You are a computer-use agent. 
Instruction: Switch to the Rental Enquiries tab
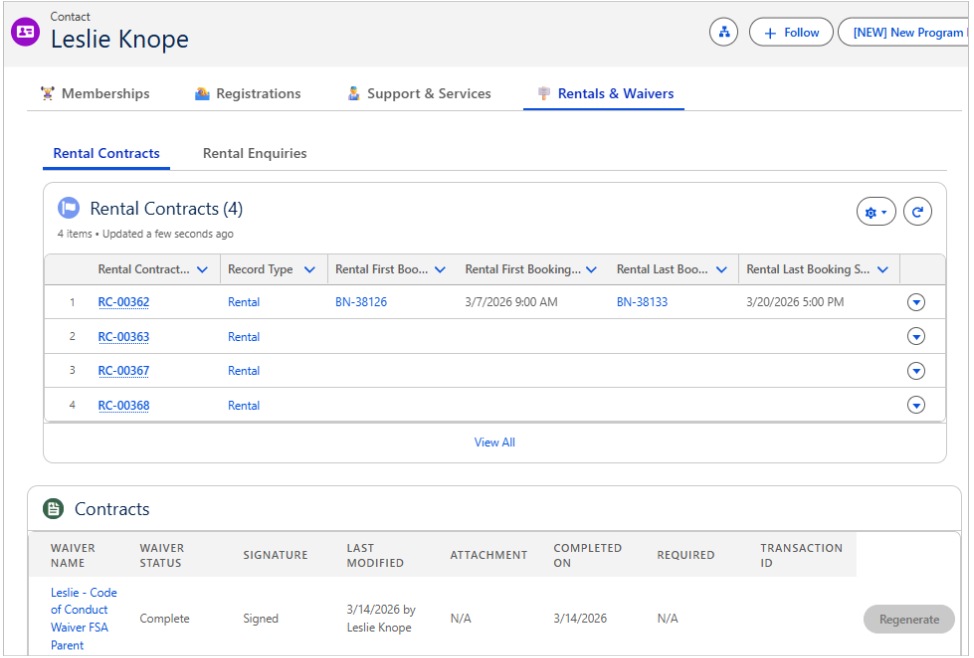(x=254, y=154)
